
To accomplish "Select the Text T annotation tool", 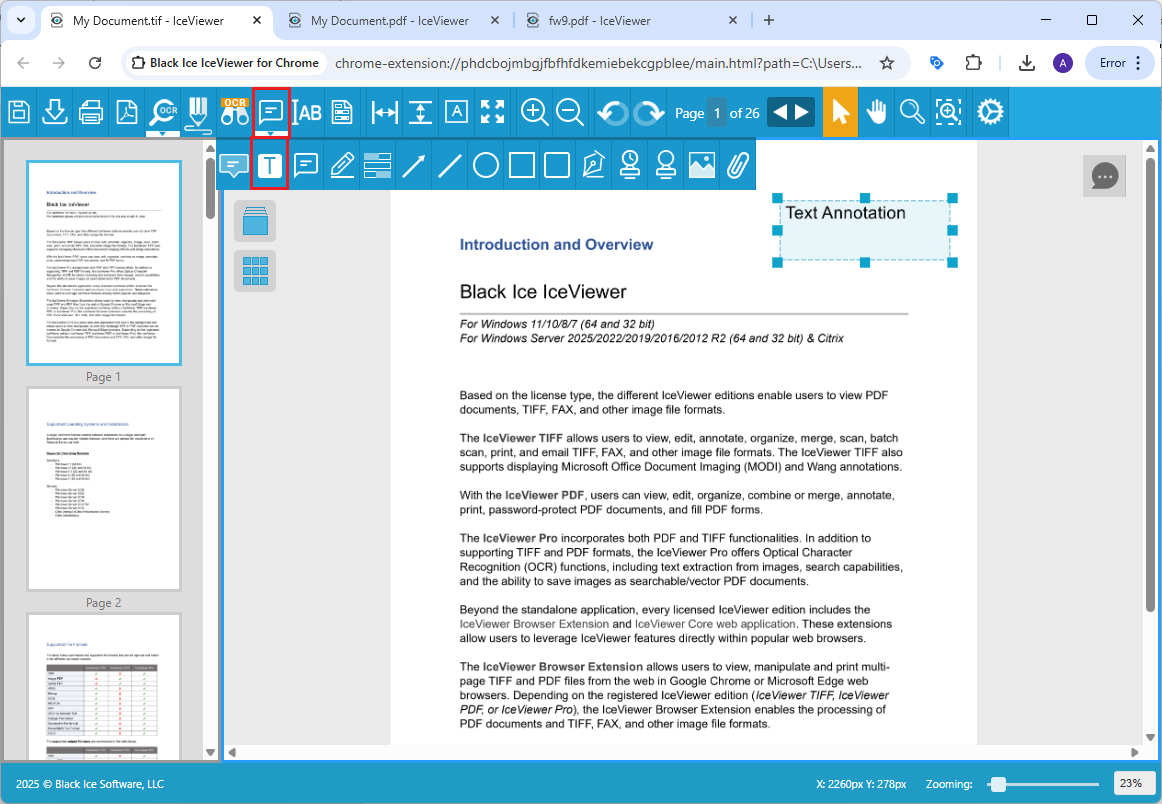I will click(x=270, y=165).
